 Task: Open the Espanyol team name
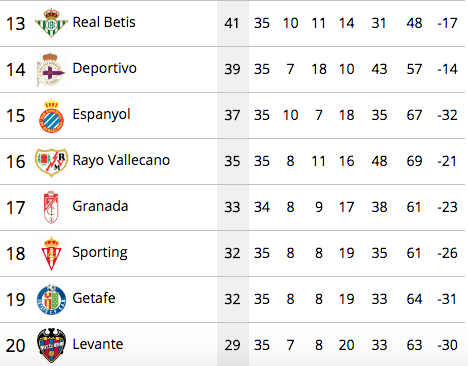tap(101, 115)
